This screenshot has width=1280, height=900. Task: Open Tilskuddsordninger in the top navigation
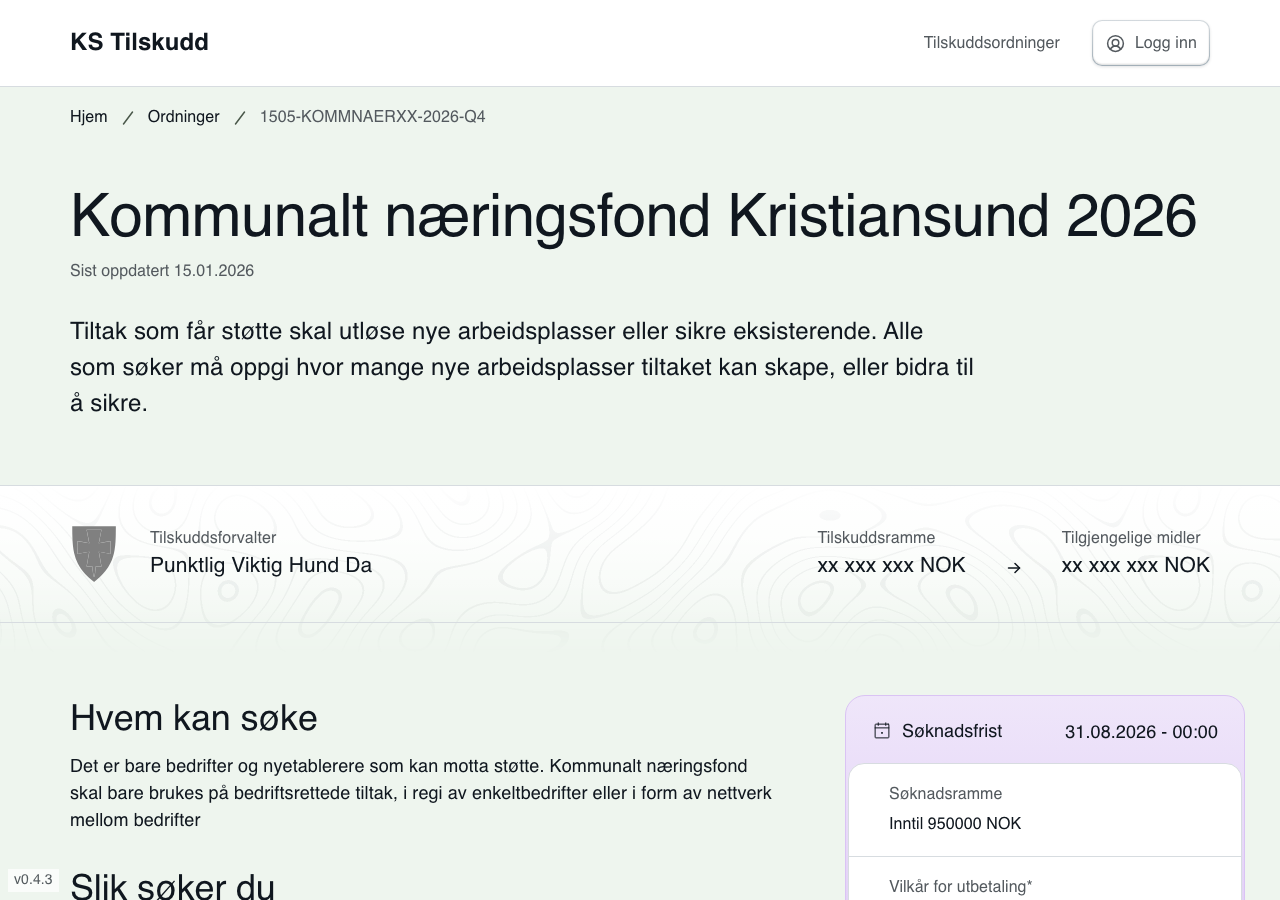[x=991, y=43]
